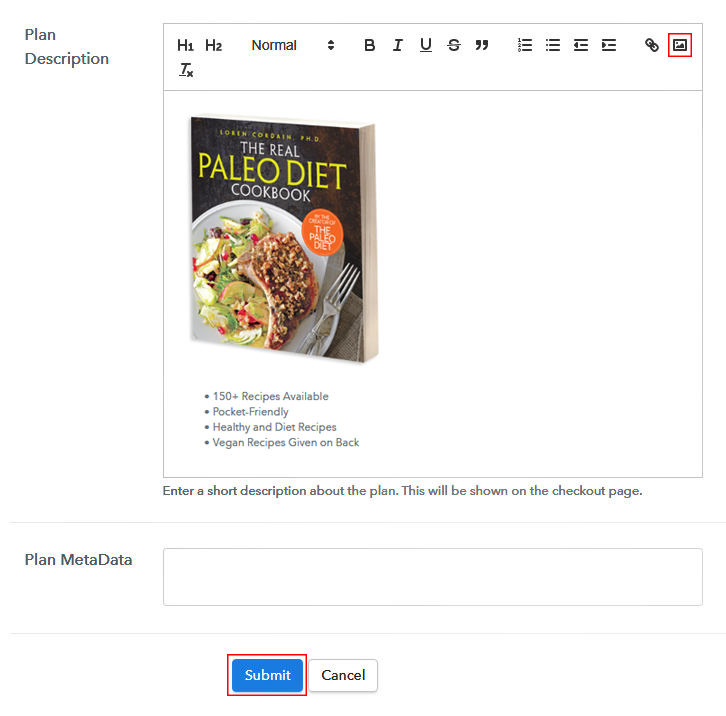The height and width of the screenshot is (716, 726).
Task: Focus the Plan MetaData text field
Action: pos(432,577)
